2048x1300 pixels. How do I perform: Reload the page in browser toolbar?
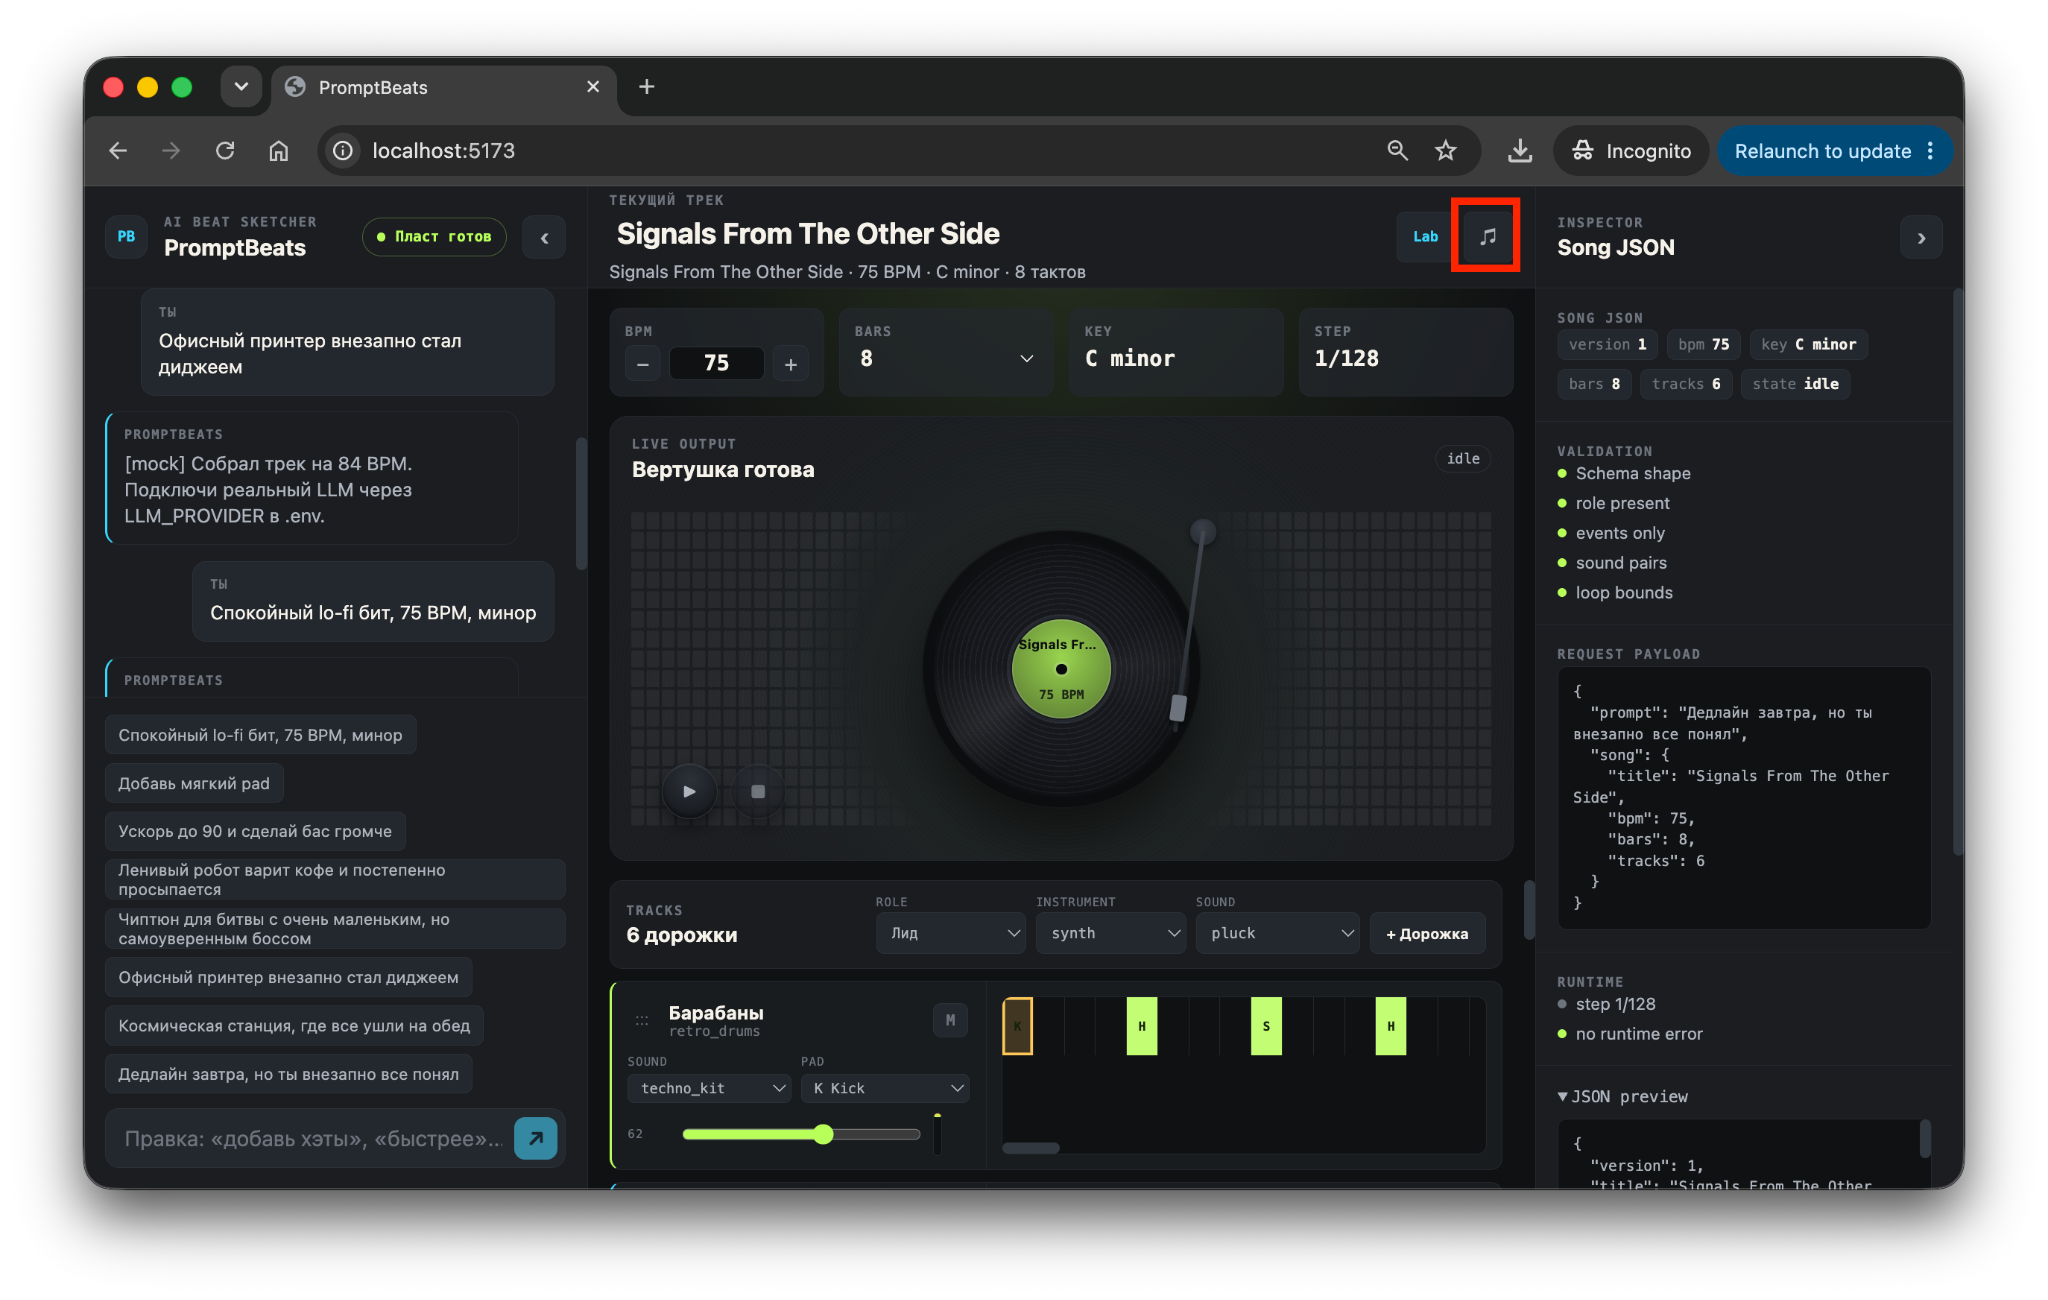coord(225,150)
